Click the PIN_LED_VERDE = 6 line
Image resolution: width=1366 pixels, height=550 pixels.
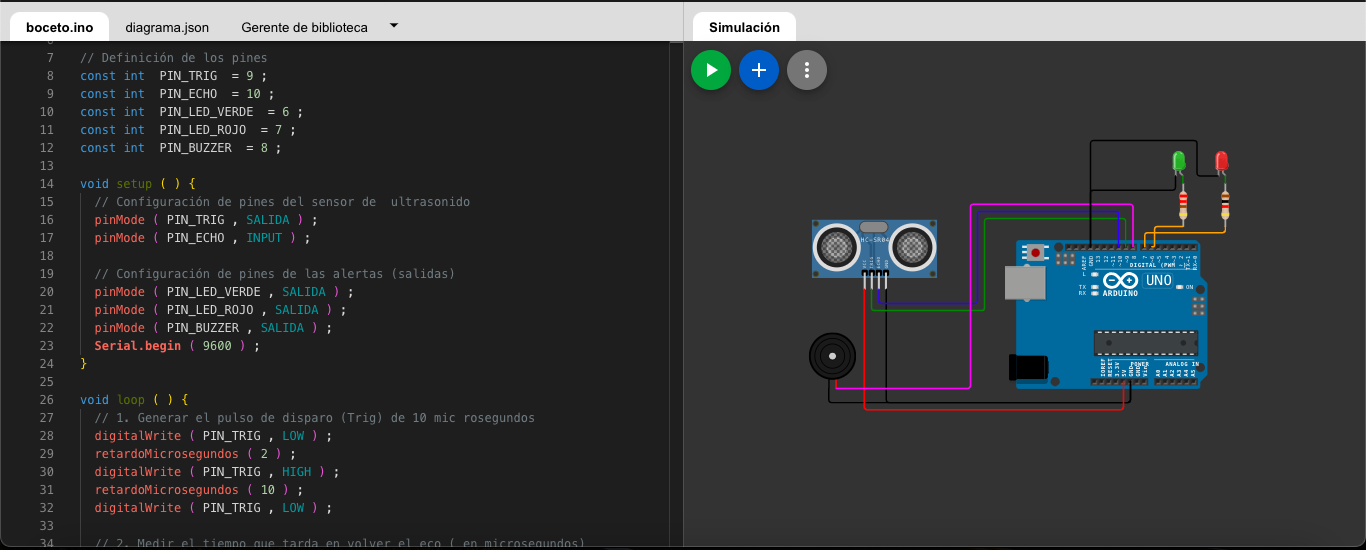tap(191, 112)
